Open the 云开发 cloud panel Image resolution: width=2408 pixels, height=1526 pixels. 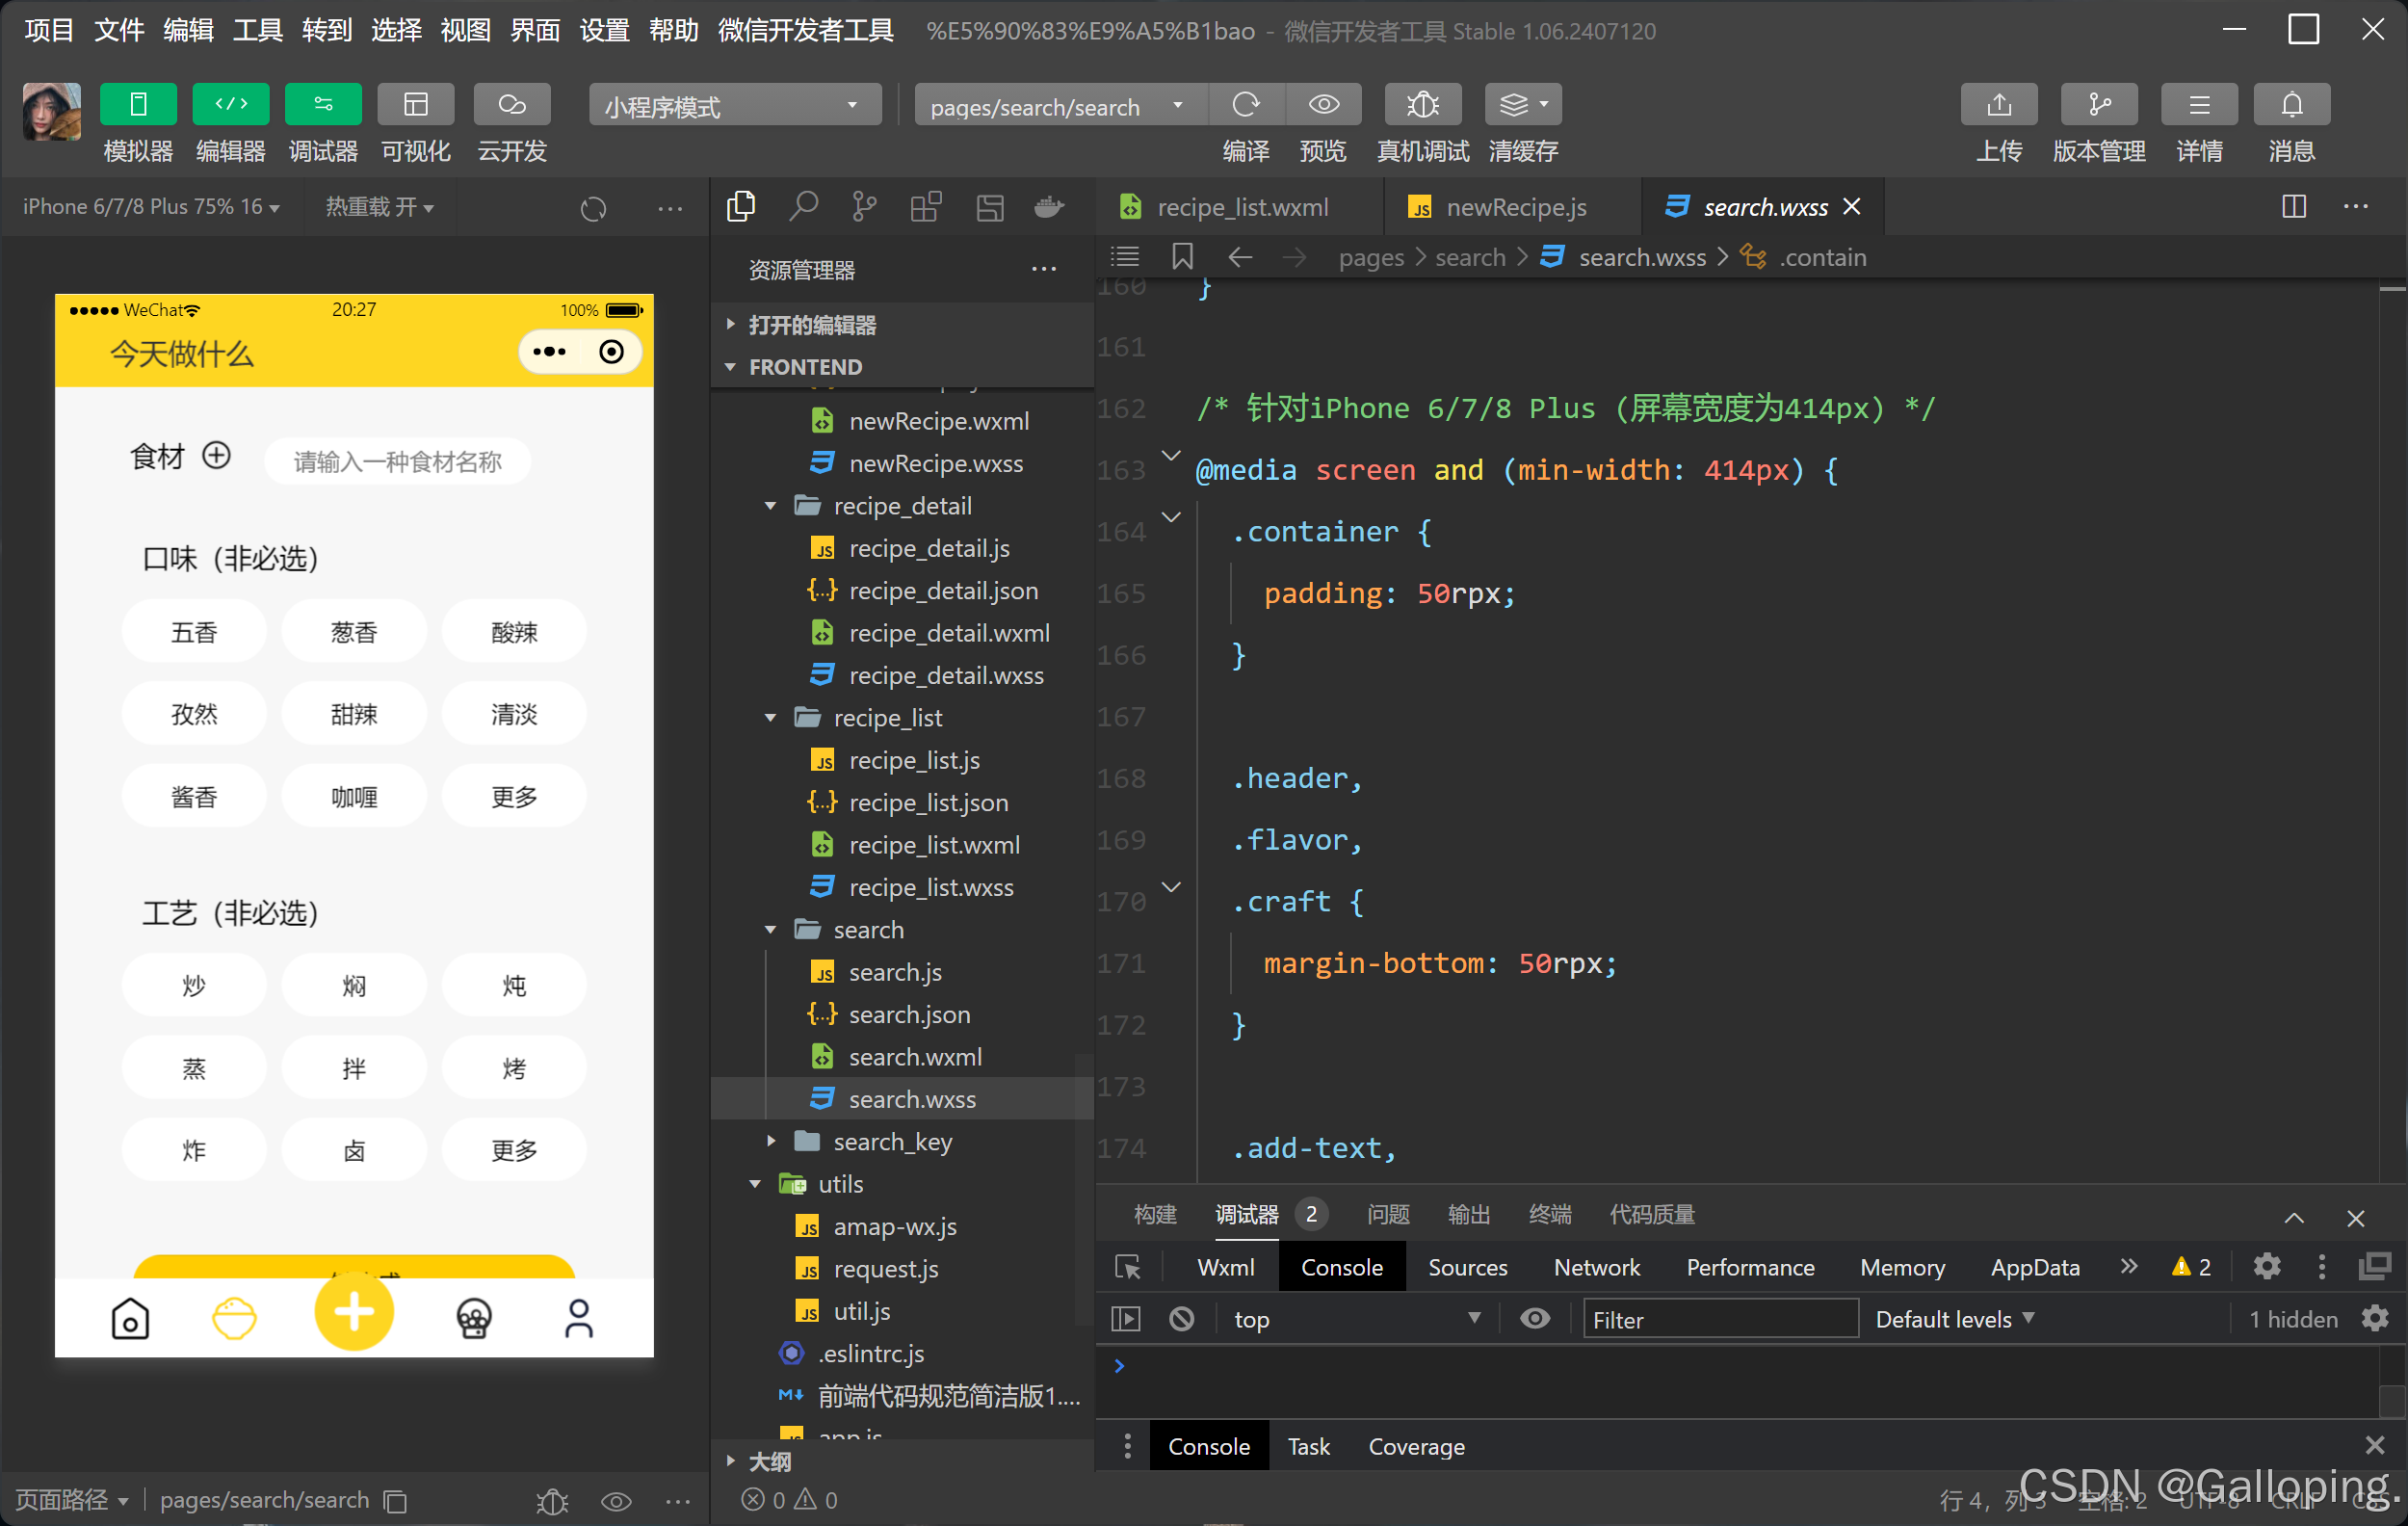point(511,104)
